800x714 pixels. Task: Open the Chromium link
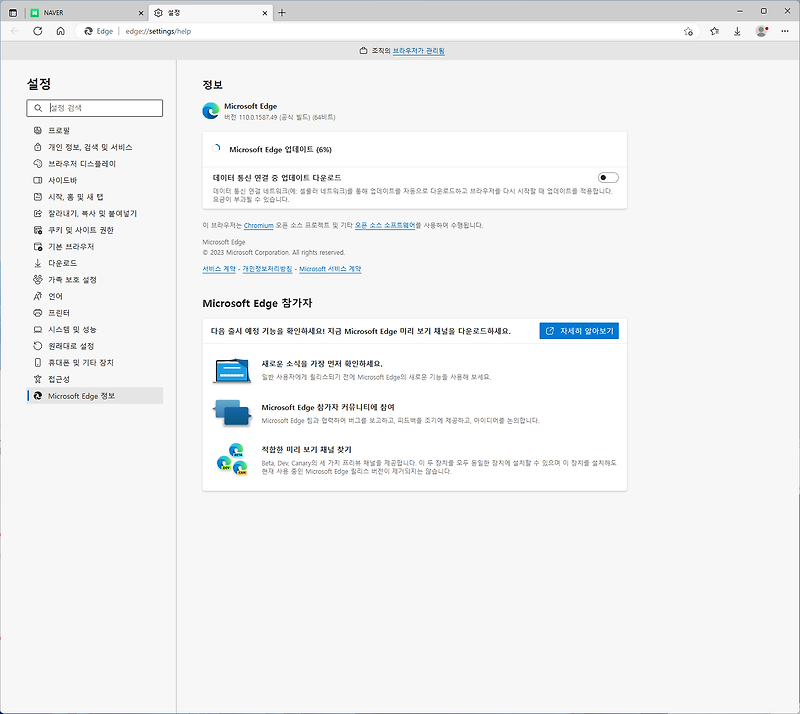(259, 225)
